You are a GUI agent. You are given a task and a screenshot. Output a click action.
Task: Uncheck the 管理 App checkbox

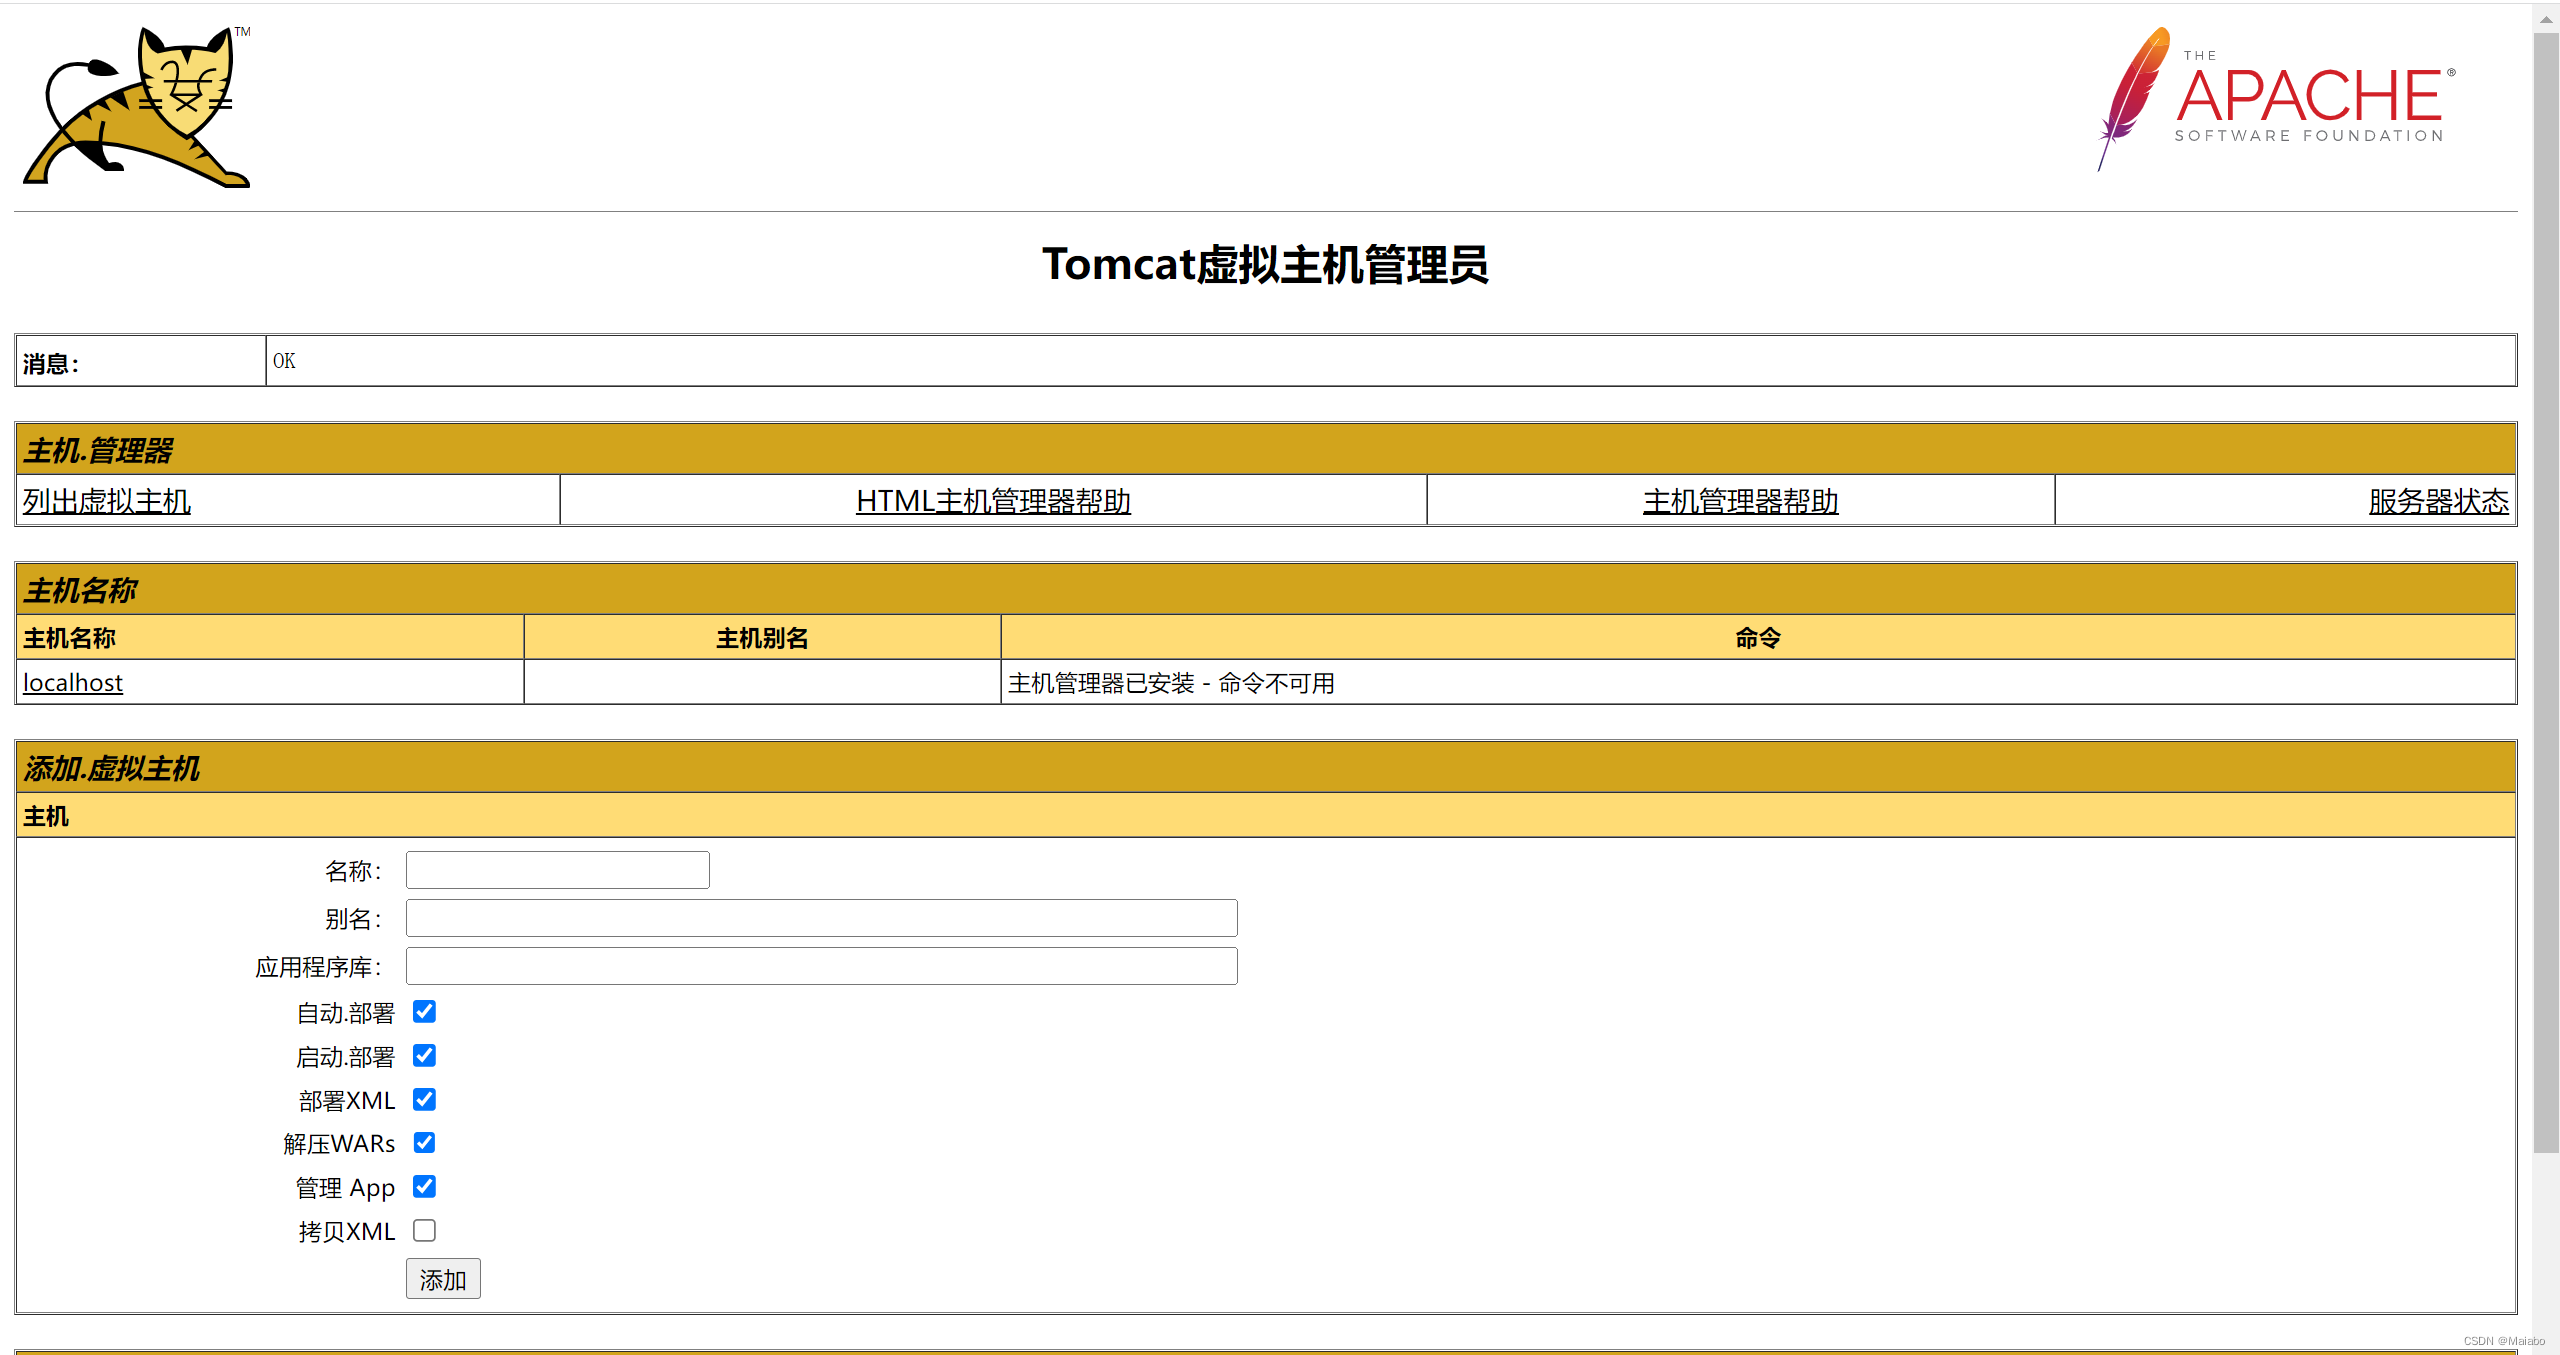[x=424, y=1186]
